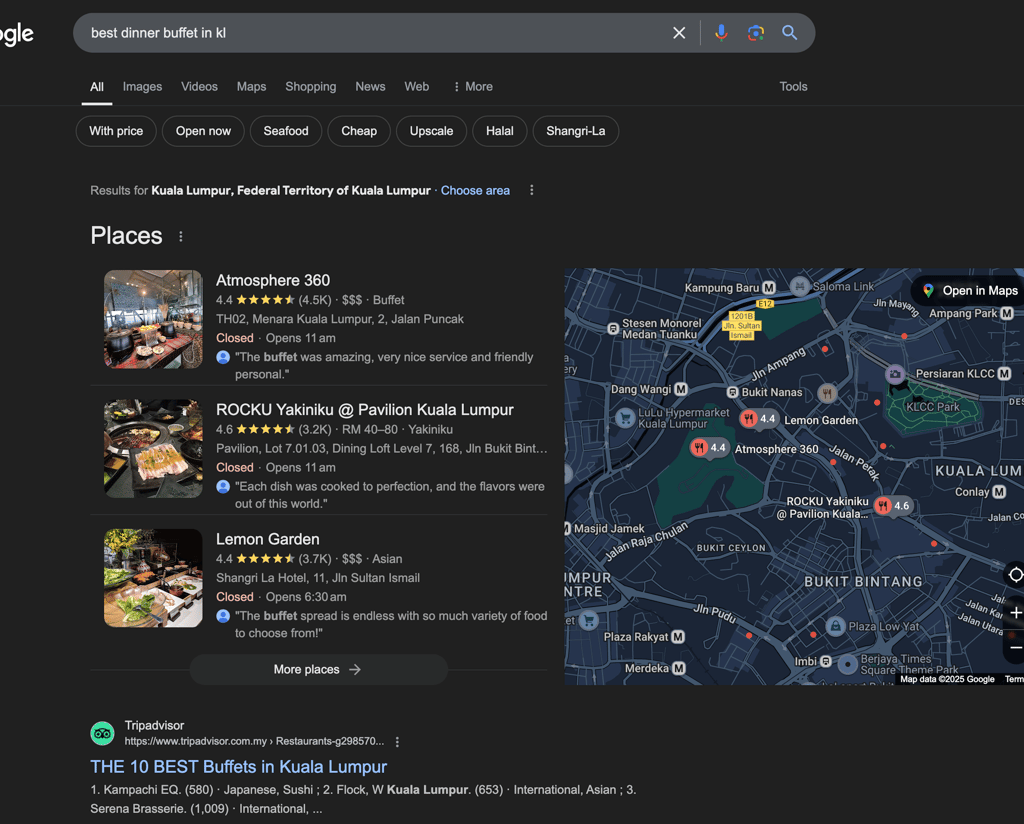This screenshot has width=1024, height=824.
Task: Click Conlay station label on map
Action: pos(972,492)
